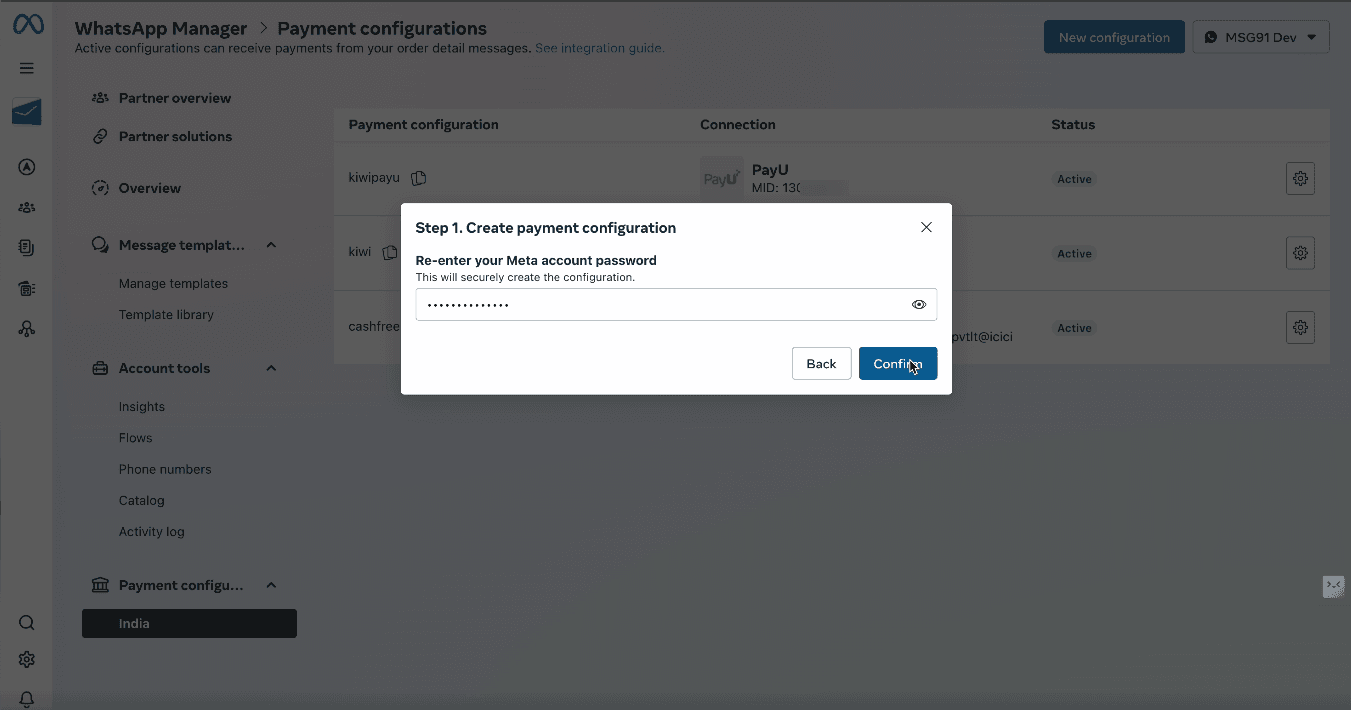Show password with the eye icon

point(919,305)
